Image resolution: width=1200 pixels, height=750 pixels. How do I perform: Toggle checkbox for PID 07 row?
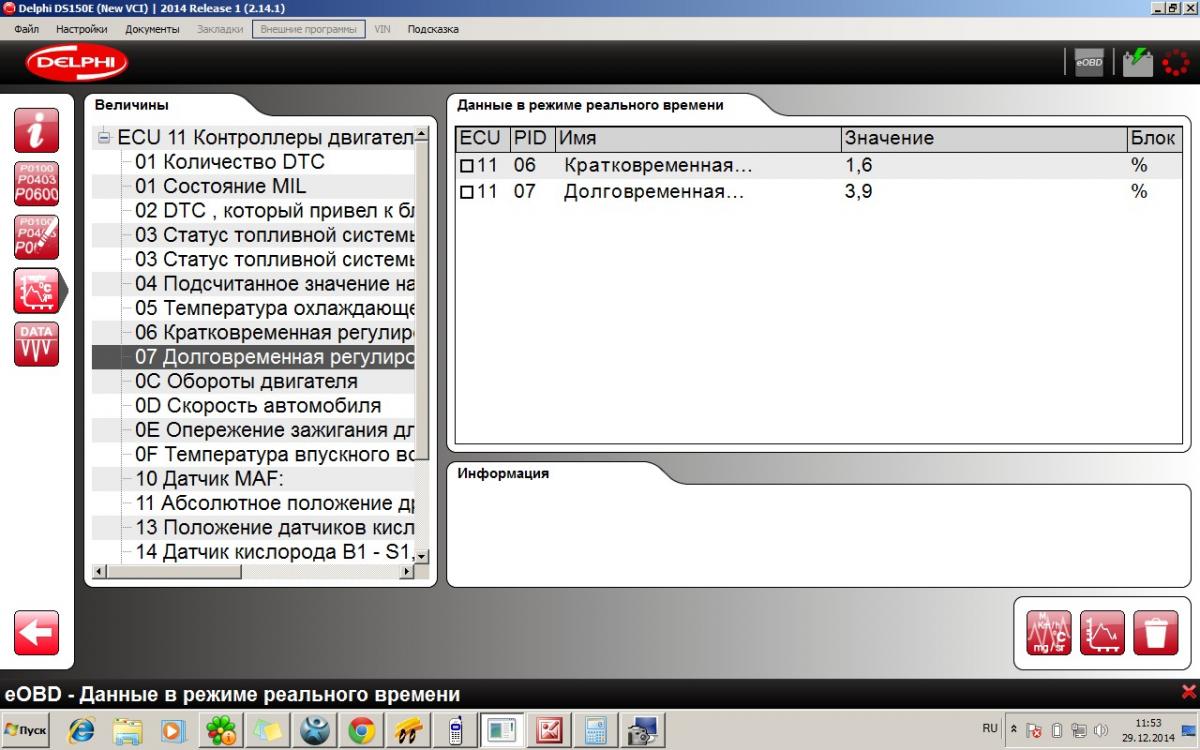466,191
